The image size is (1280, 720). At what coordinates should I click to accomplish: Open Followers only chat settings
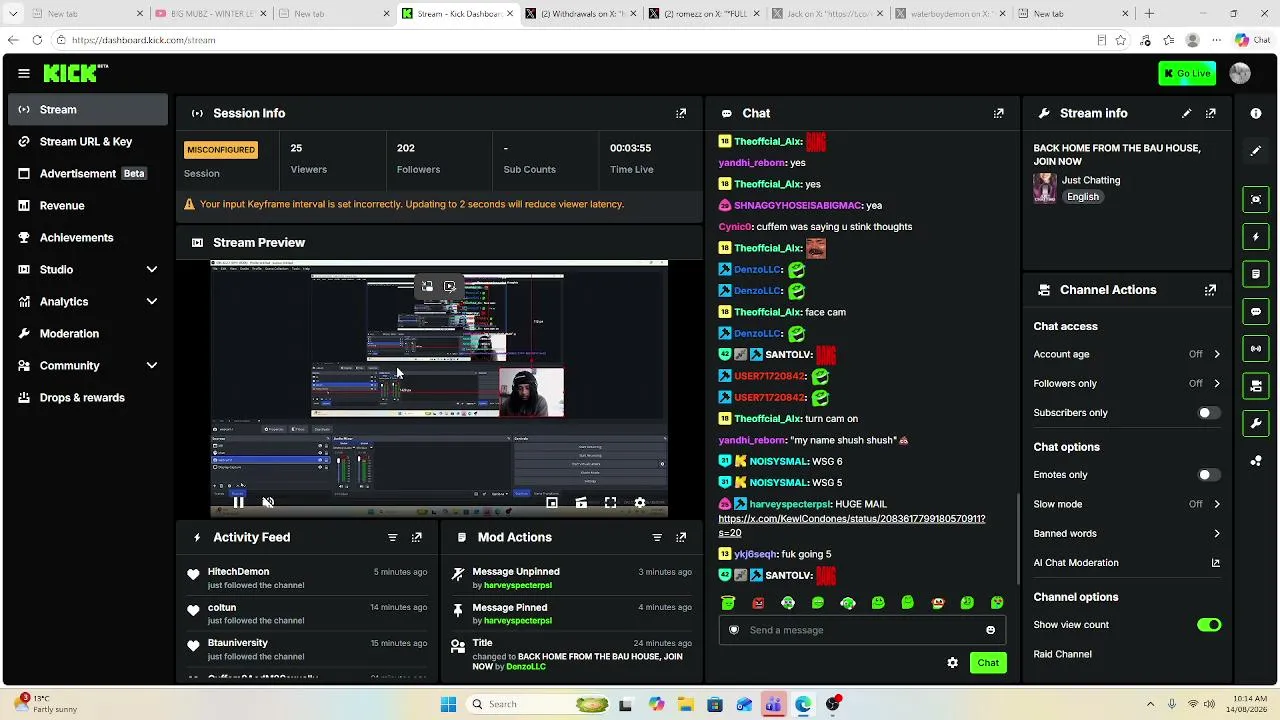tap(1127, 384)
